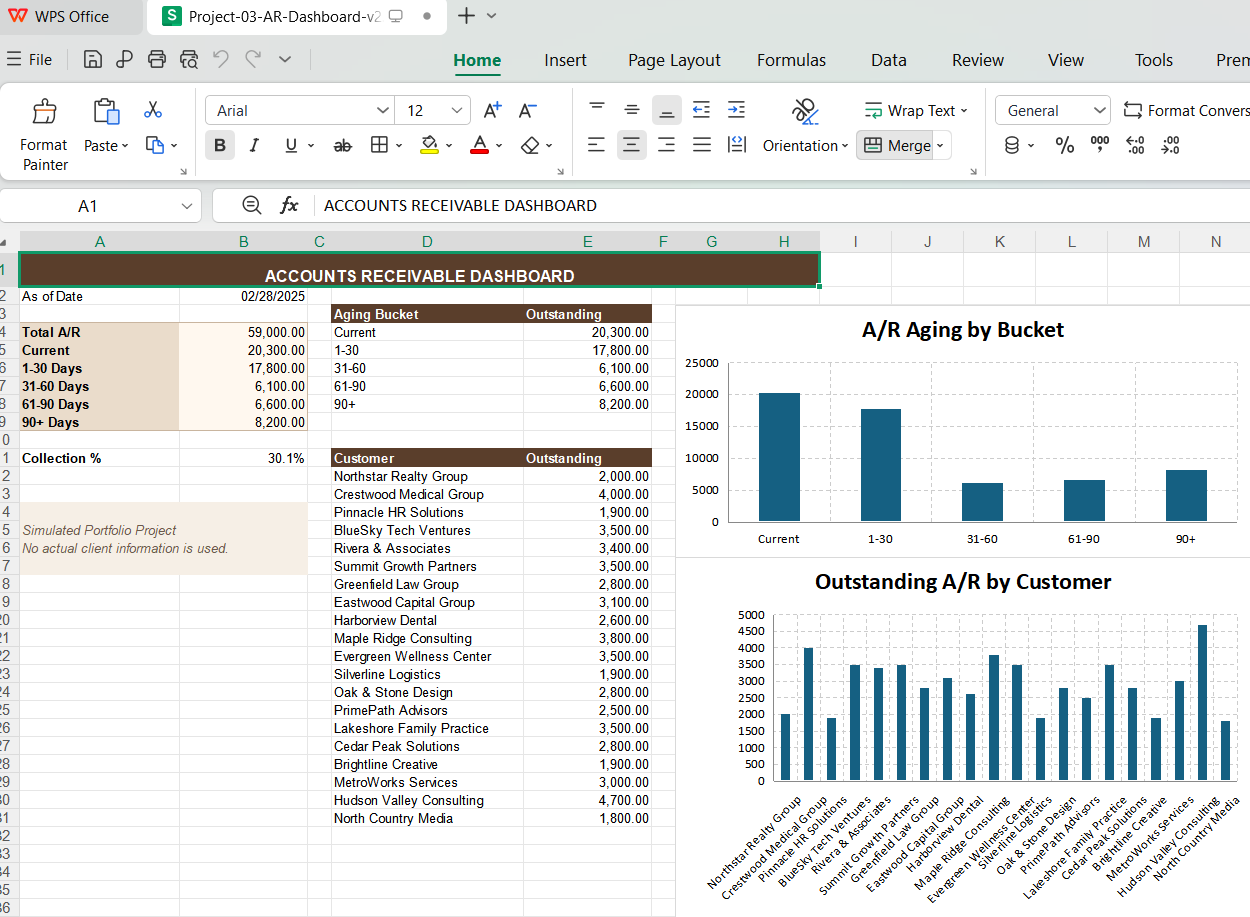
Task: Click the Justify alignment icon
Action: (x=702, y=145)
